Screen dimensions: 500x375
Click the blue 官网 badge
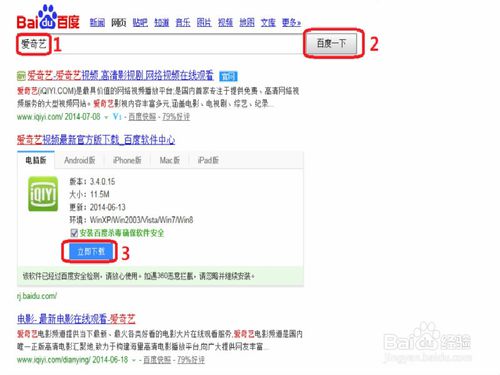coord(228,76)
